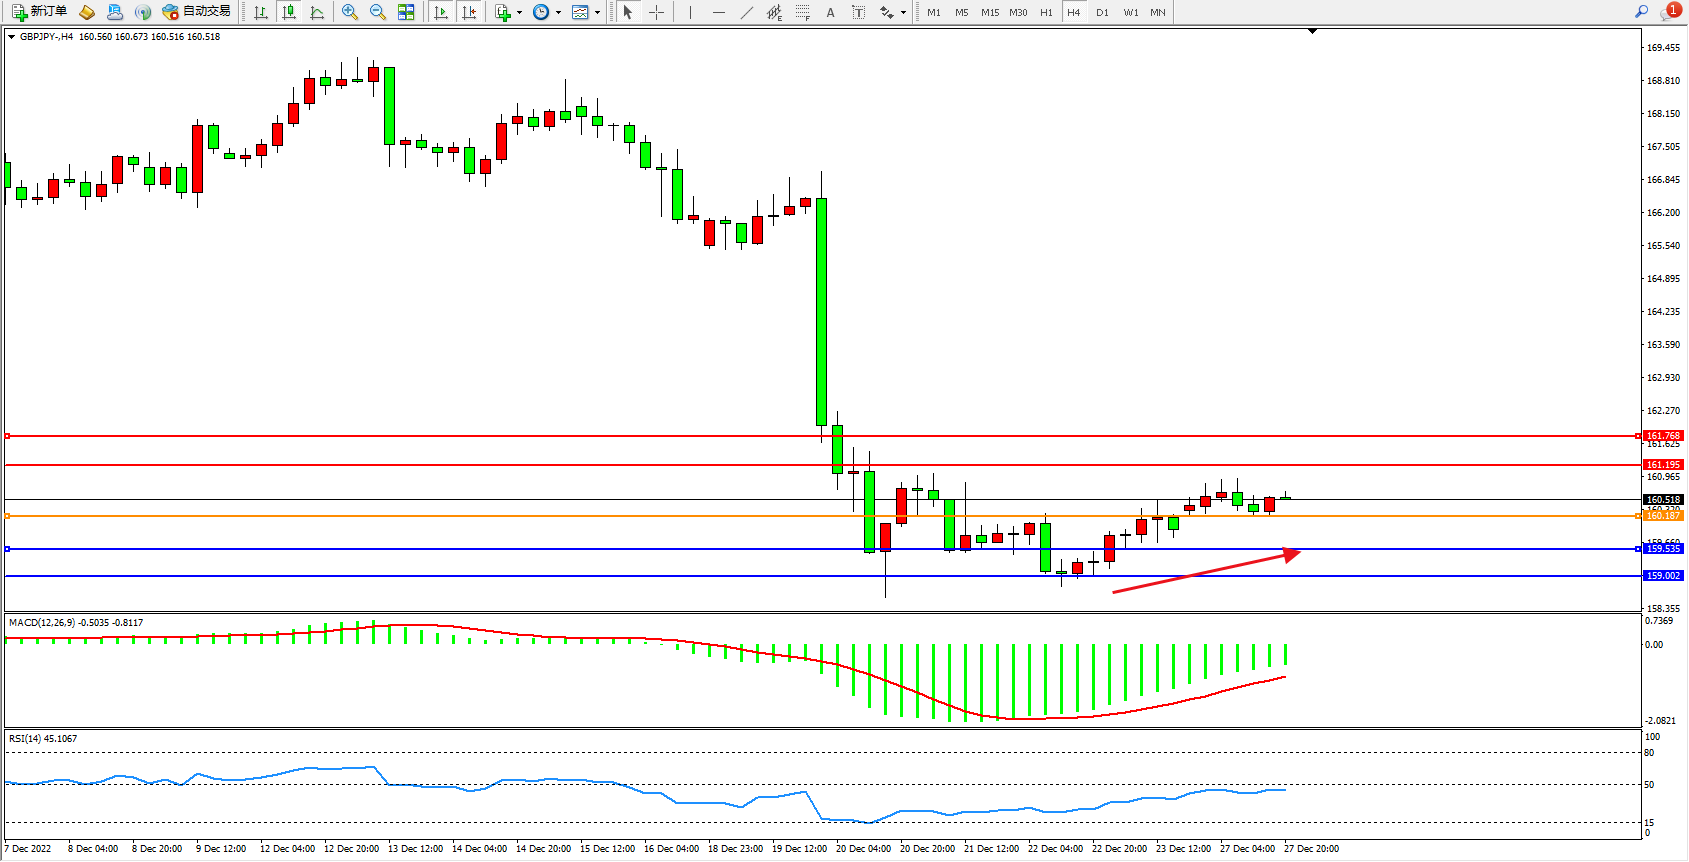
Task: Open the periodicity clock dropdown arrow
Action: click(x=558, y=13)
